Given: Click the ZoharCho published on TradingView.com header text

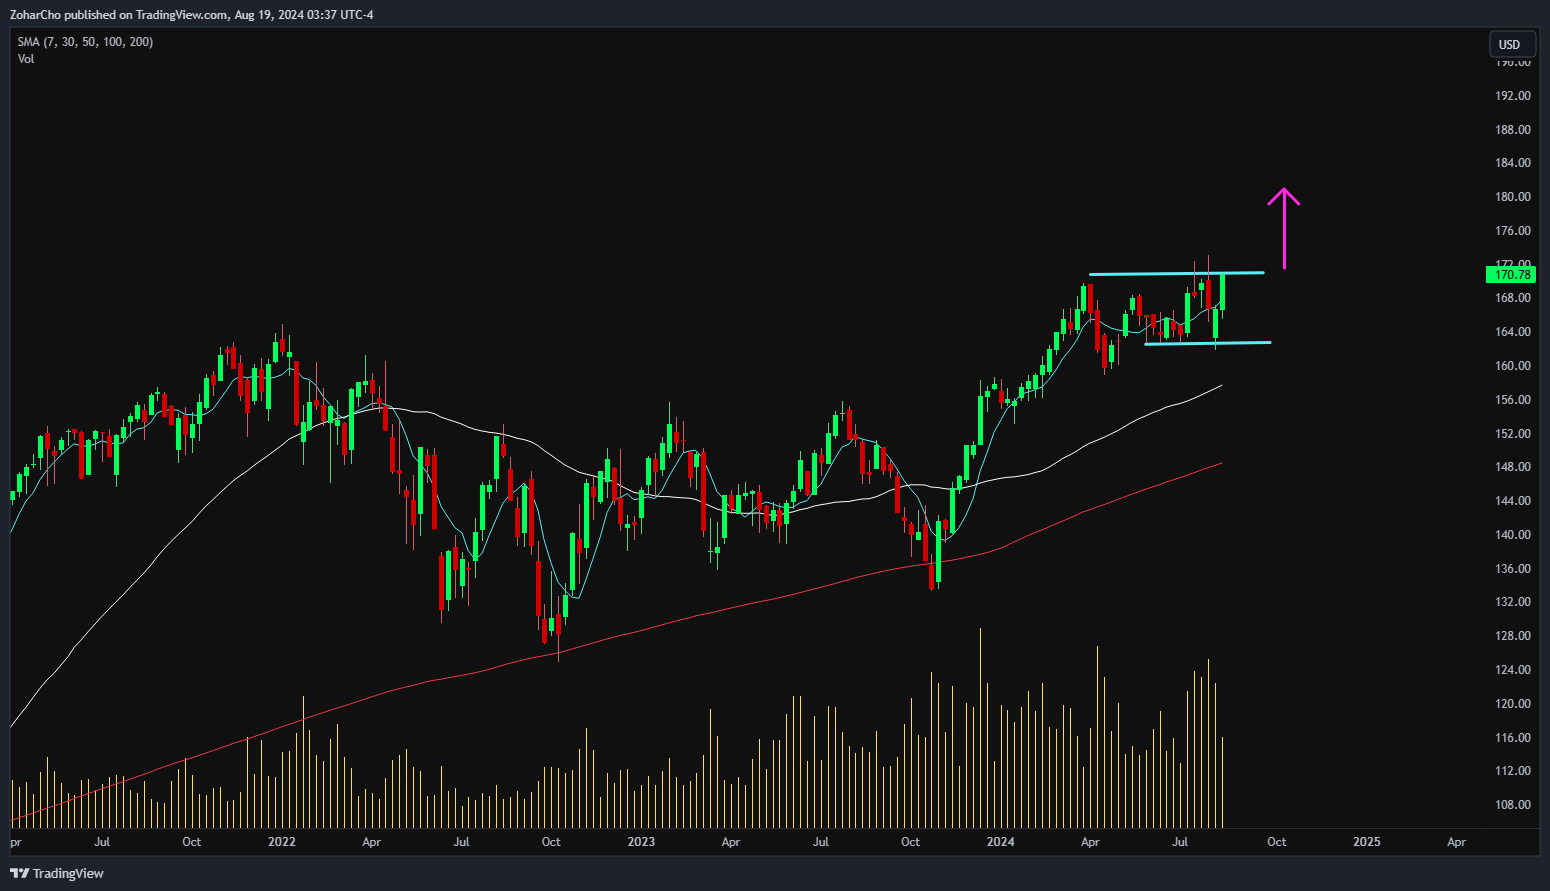Looking at the screenshot, I should coord(192,14).
